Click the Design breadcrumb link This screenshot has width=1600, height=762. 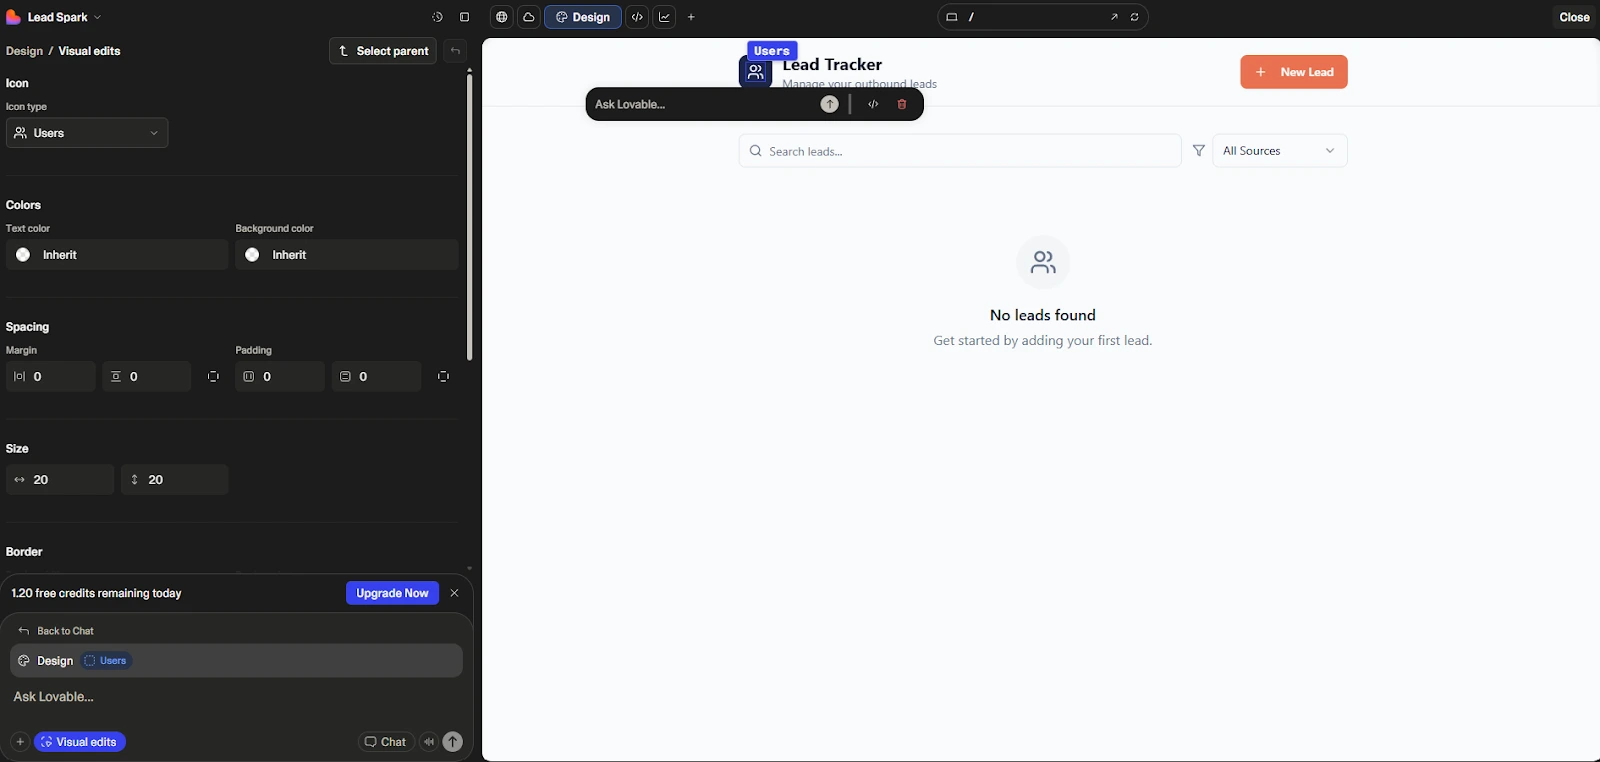[x=24, y=51]
